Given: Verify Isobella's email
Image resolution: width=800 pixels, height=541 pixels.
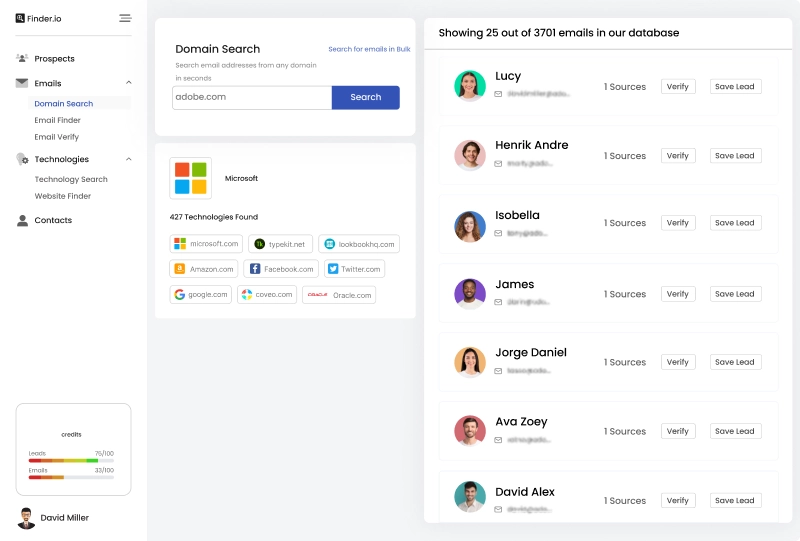Looking at the screenshot, I should click(678, 223).
